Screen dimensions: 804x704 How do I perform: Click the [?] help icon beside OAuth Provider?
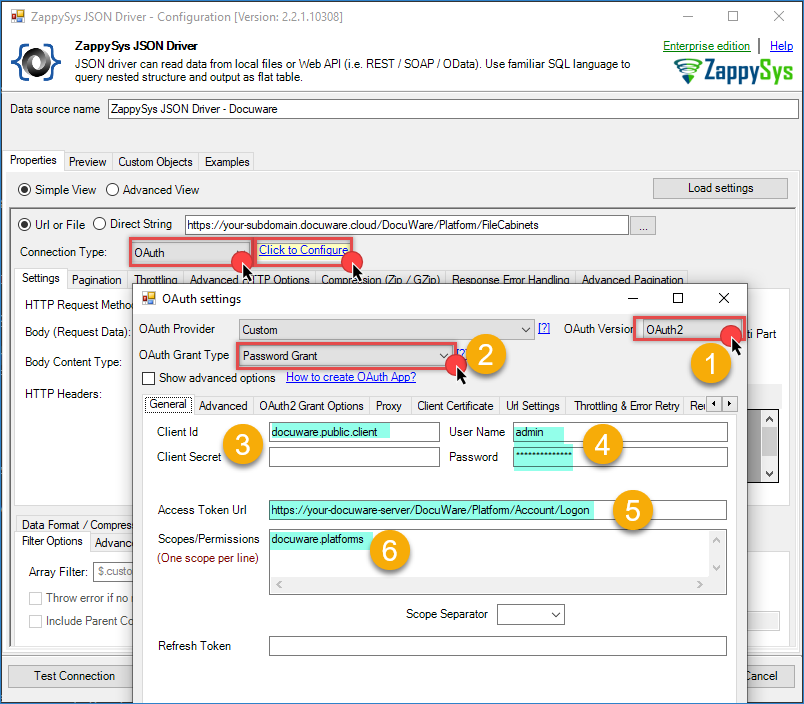click(544, 328)
